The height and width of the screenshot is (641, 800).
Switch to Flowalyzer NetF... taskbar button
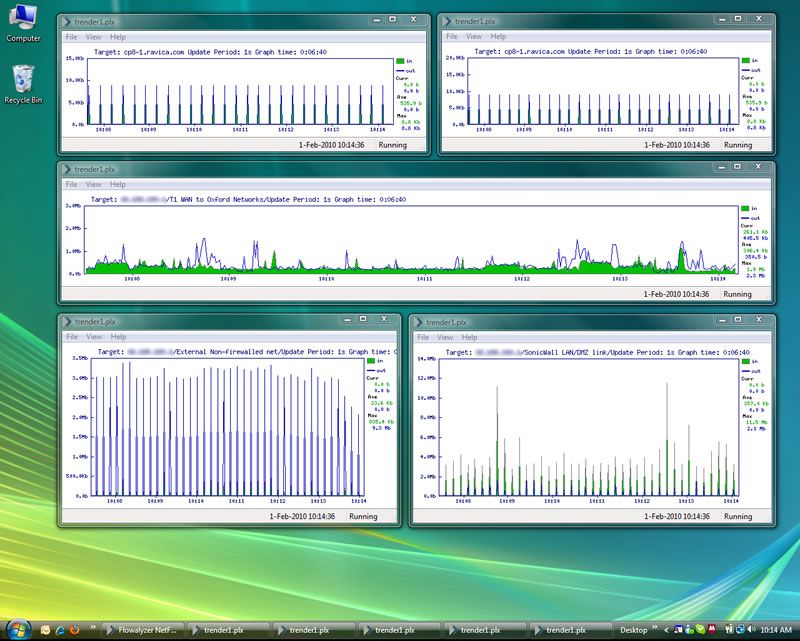click(142, 630)
